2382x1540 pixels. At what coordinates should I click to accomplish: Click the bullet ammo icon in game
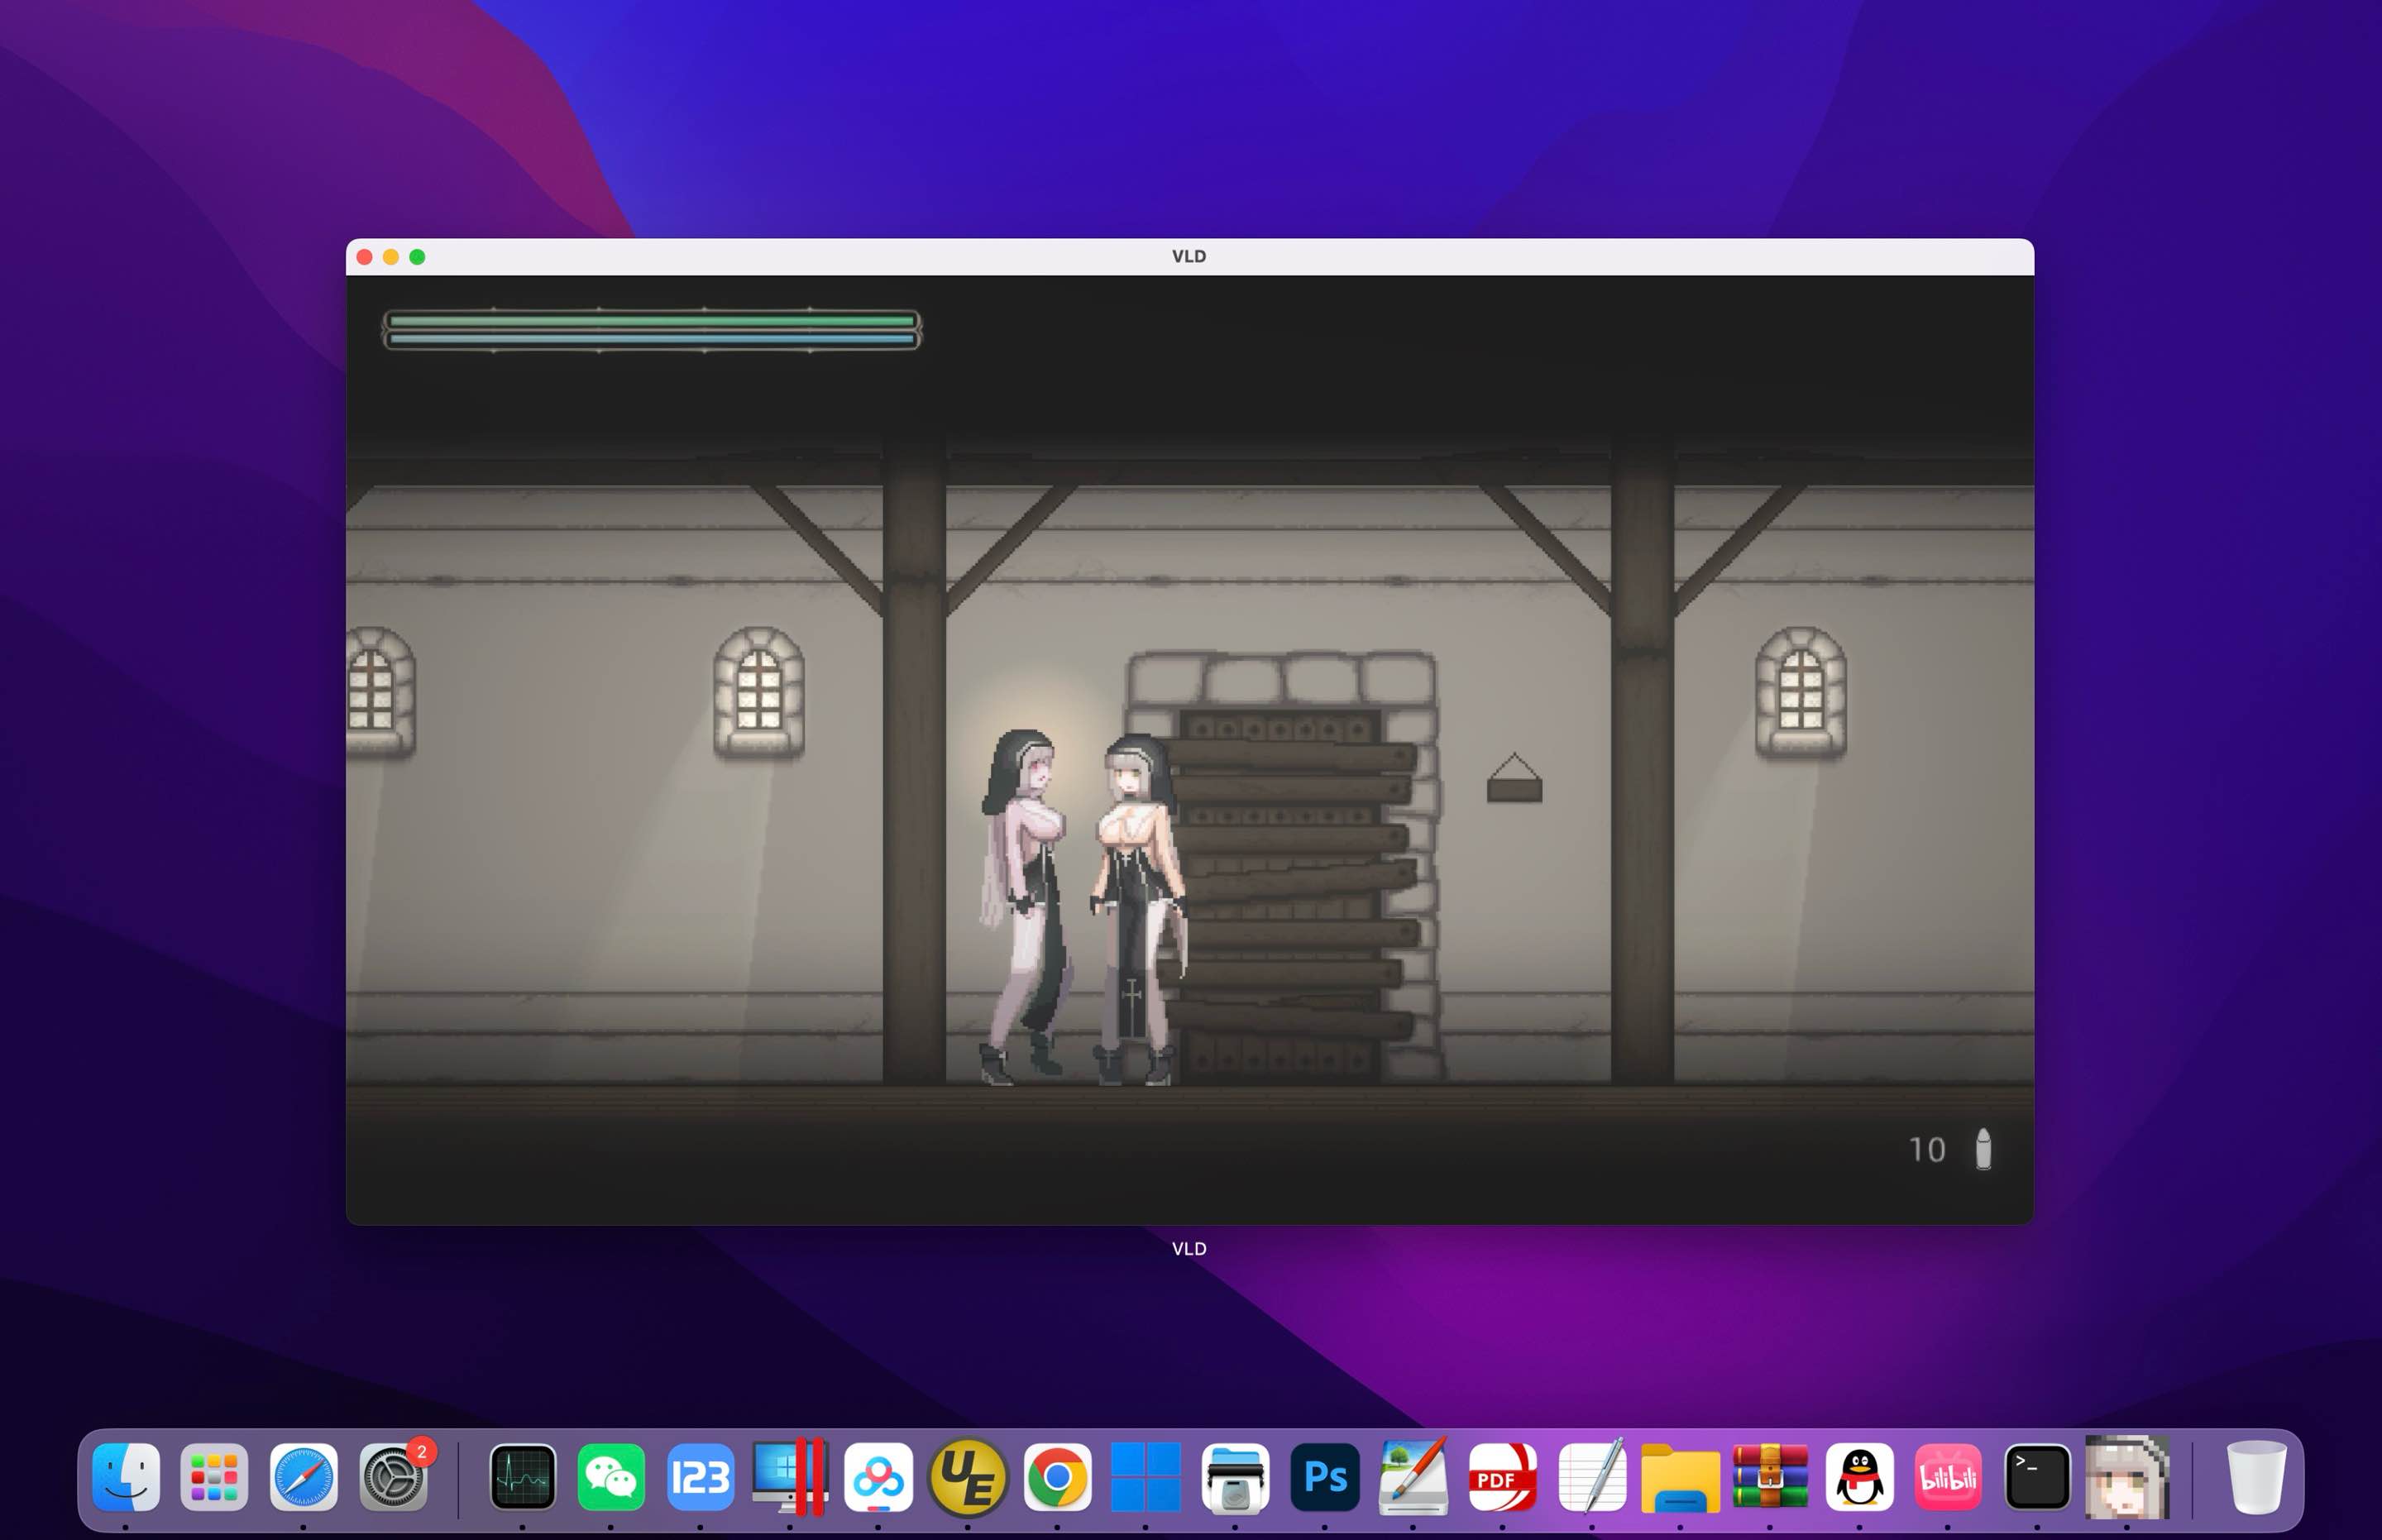1983,1149
